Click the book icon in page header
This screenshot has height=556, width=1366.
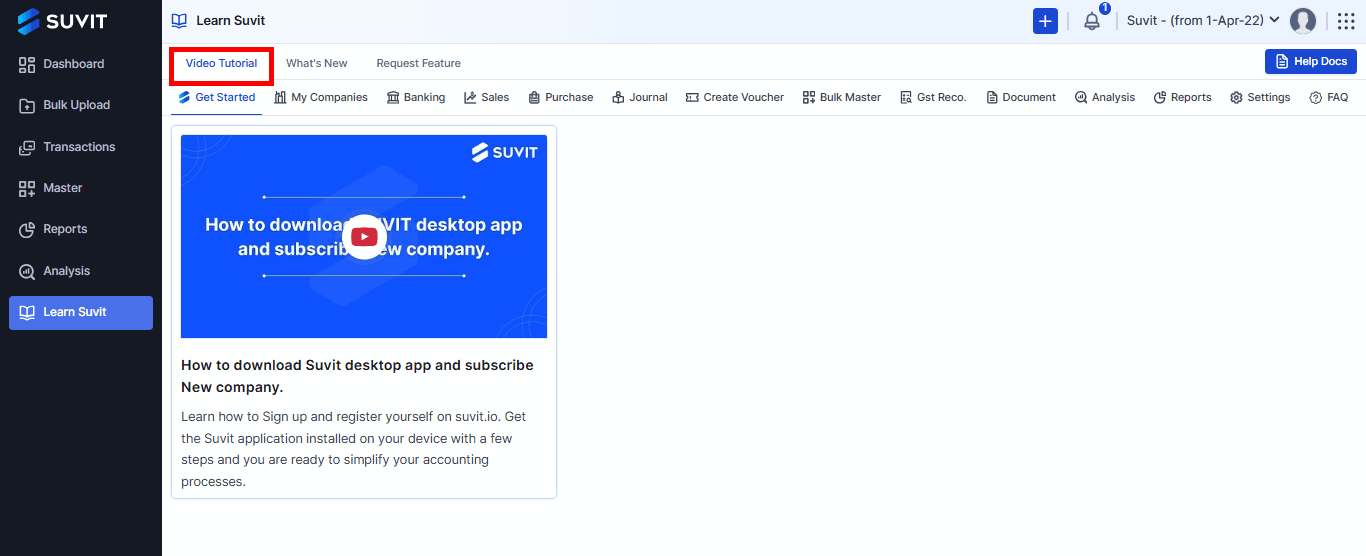[x=179, y=20]
